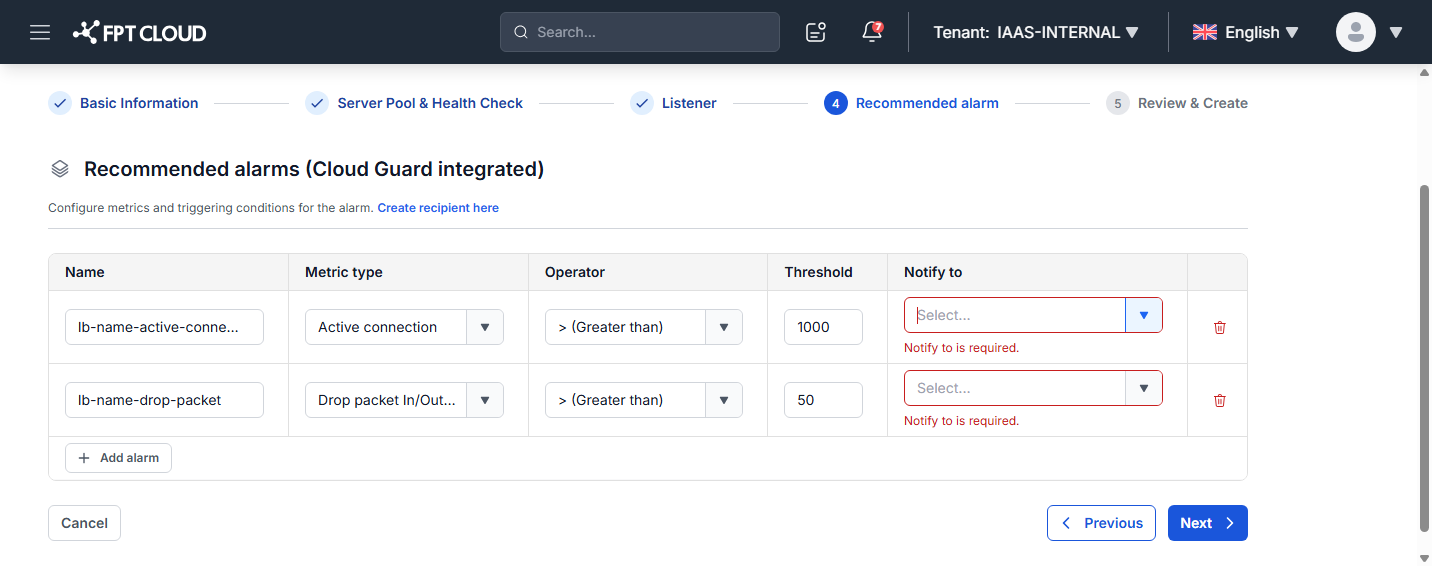The height and width of the screenshot is (566, 1432).
Task: Open operator dropdown in active connection row
Action: coord(644,327)
